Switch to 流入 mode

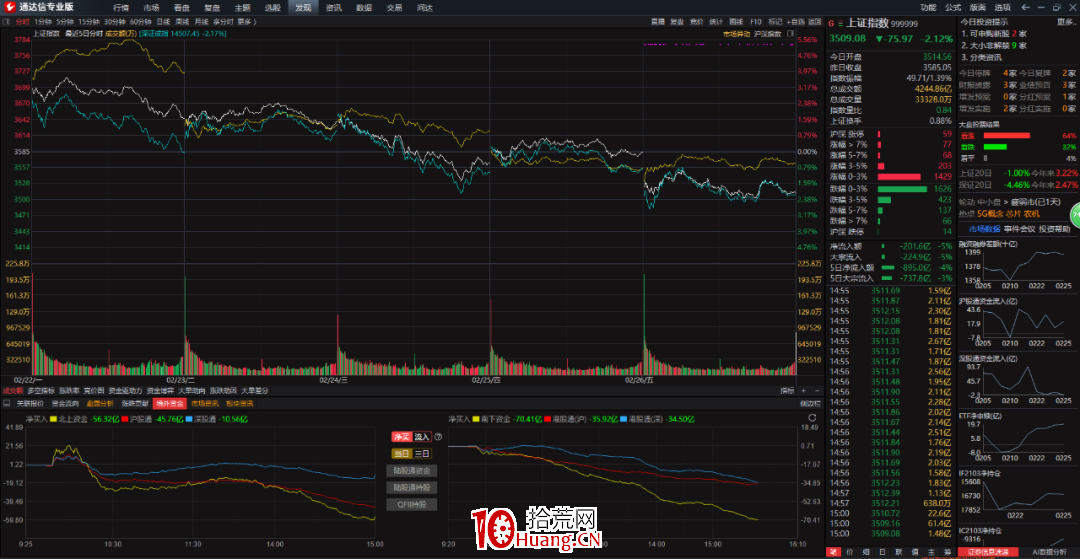(x=422, y=436)
